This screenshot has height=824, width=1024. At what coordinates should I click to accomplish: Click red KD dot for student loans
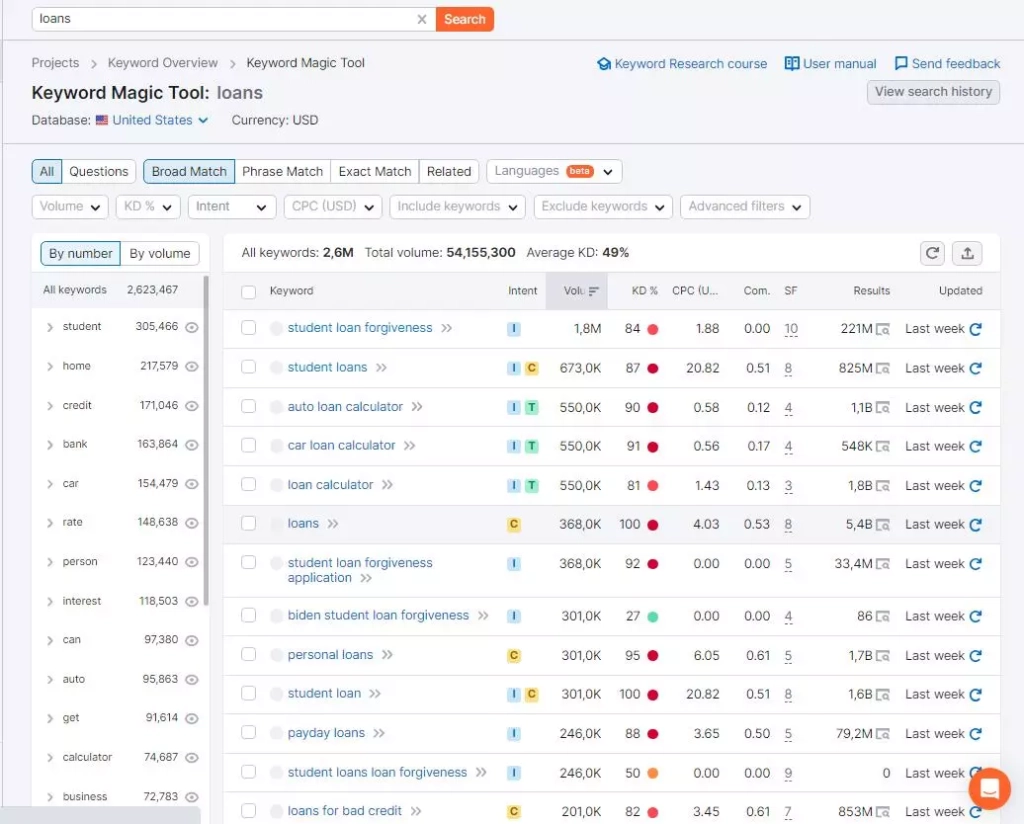point(652,368)
